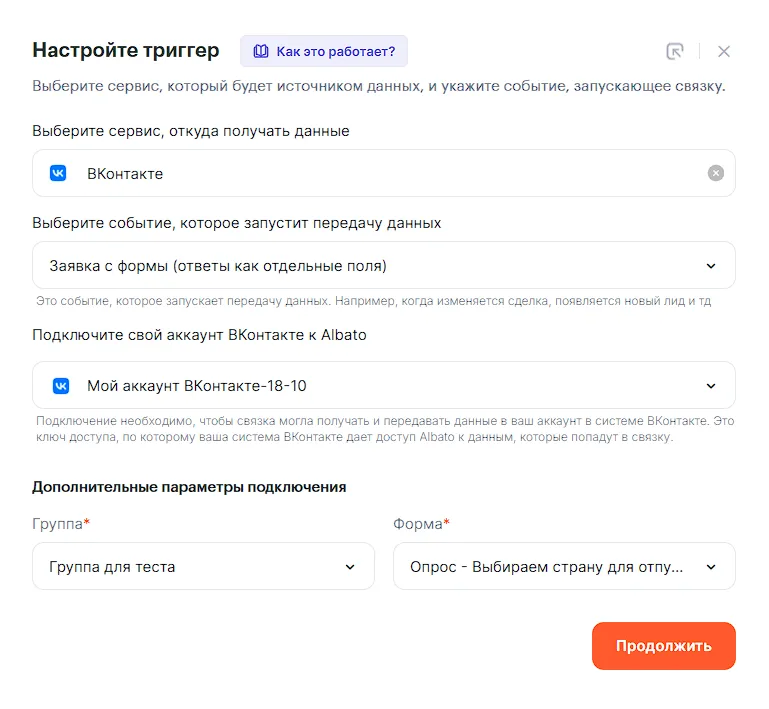Click the "Настройте триггер" heading
The image size is (769, 709).
pos(125,50)
